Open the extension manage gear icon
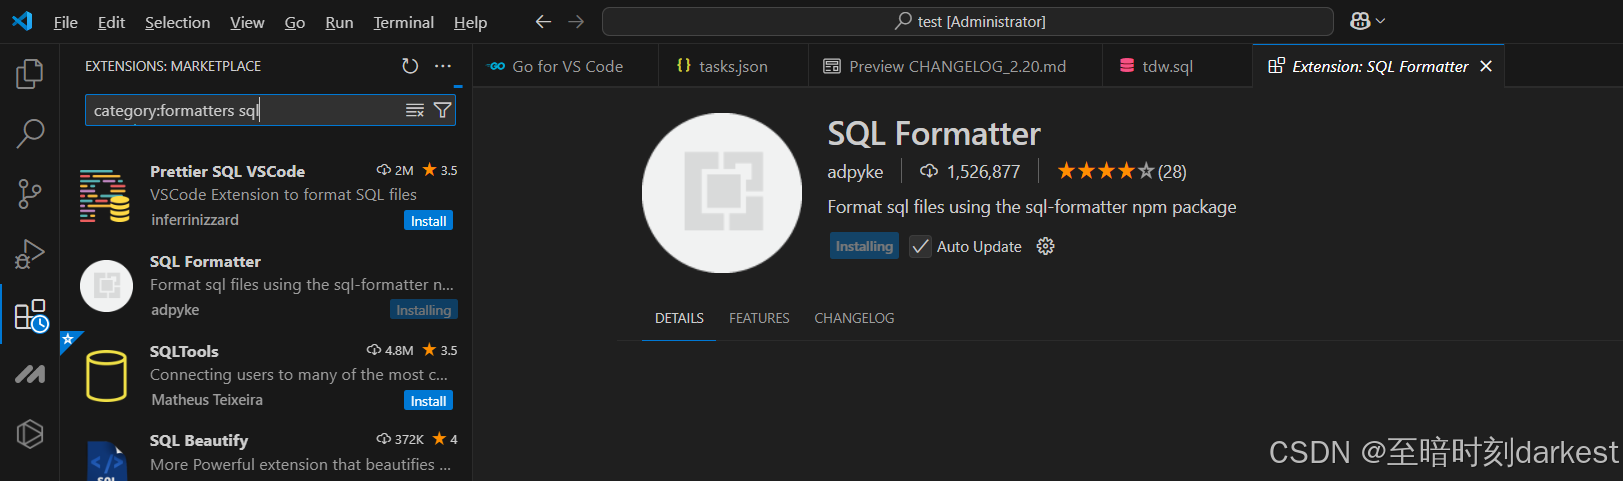 pos(1046,246)
